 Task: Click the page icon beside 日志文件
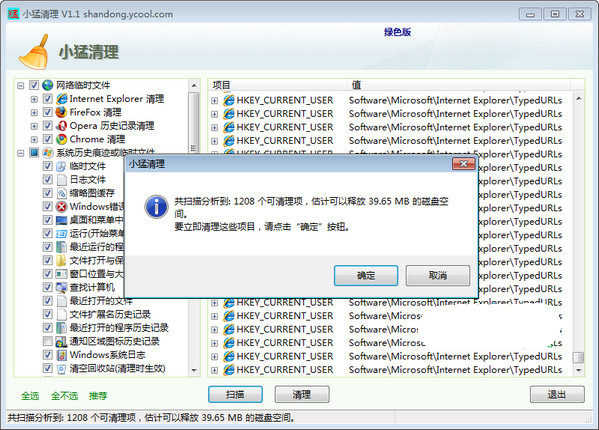[x=61, y=179]
